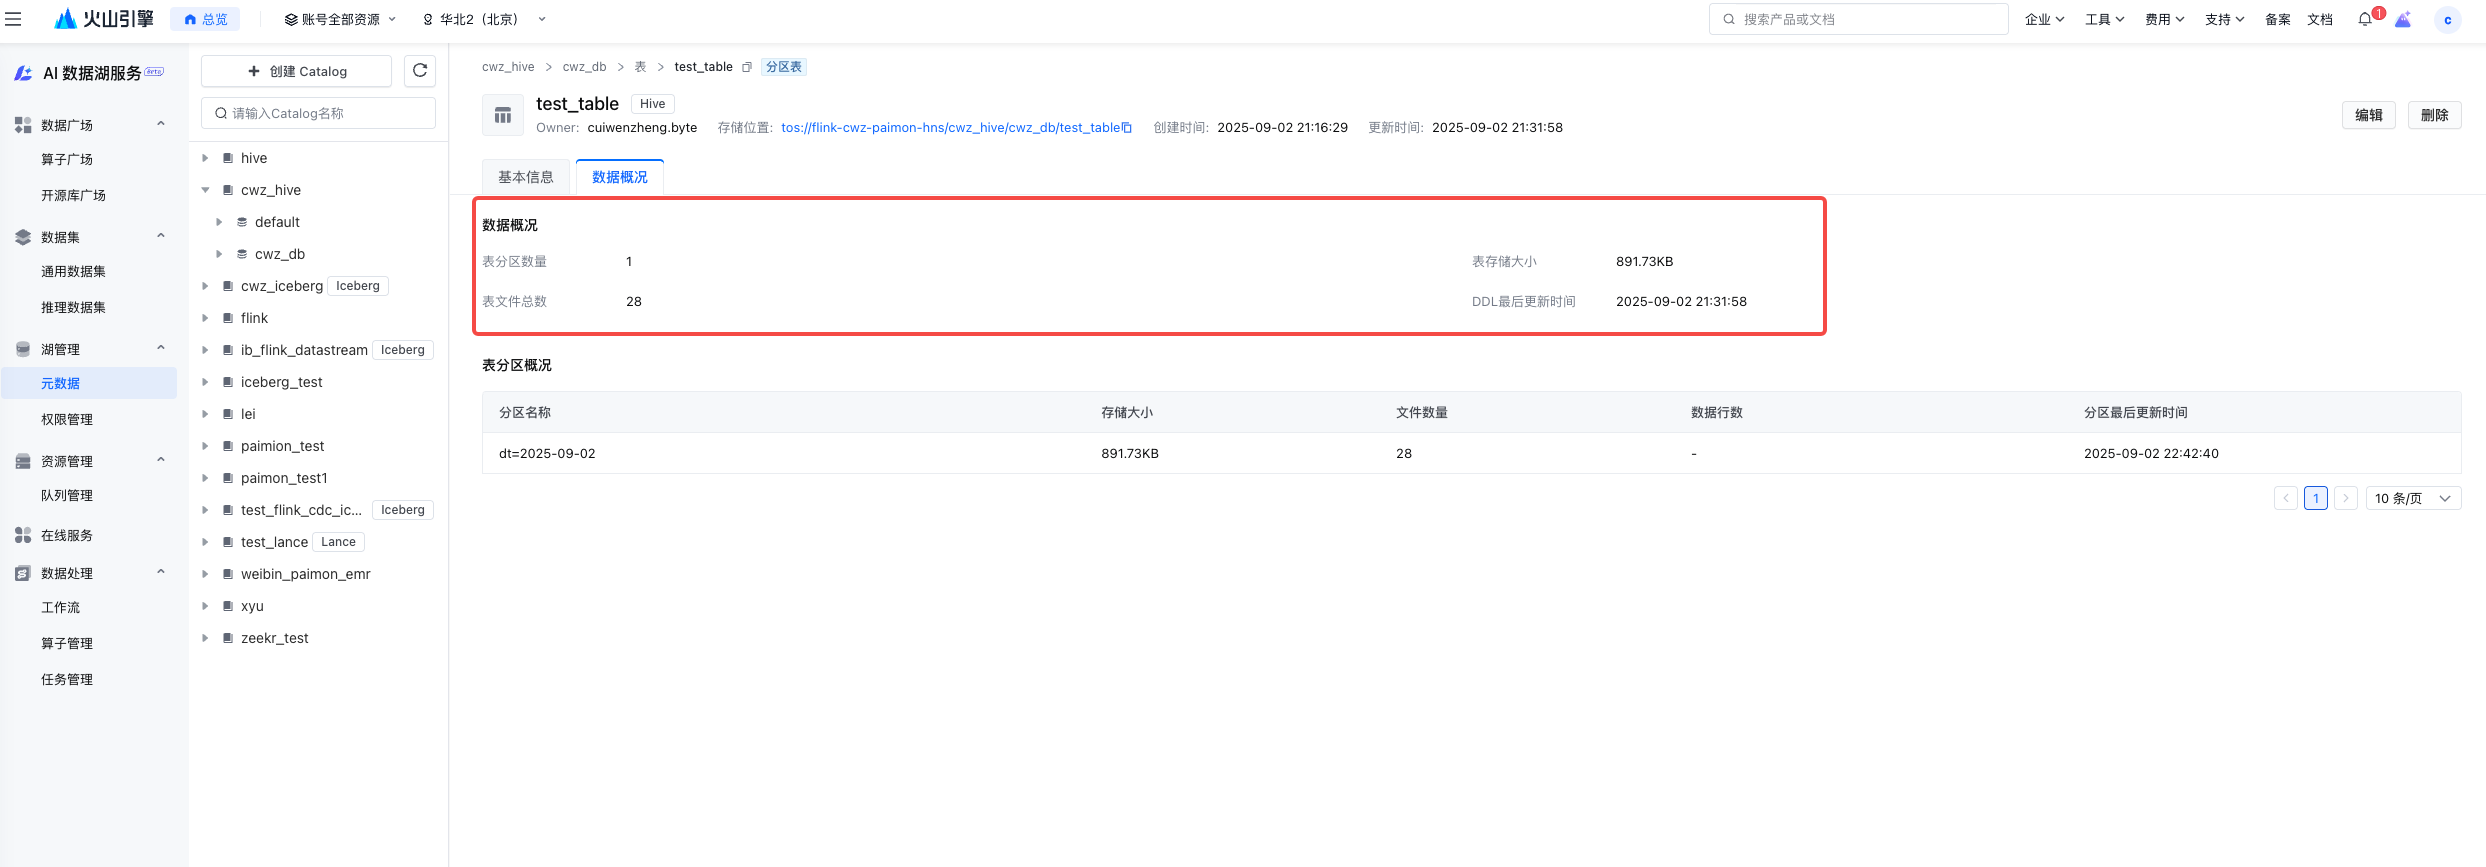Collapse the 数据广场 sidebar section
Image resolution: width=2486 pixels, height=867 pixels.
pyautogui.click(x=161, y=125)
